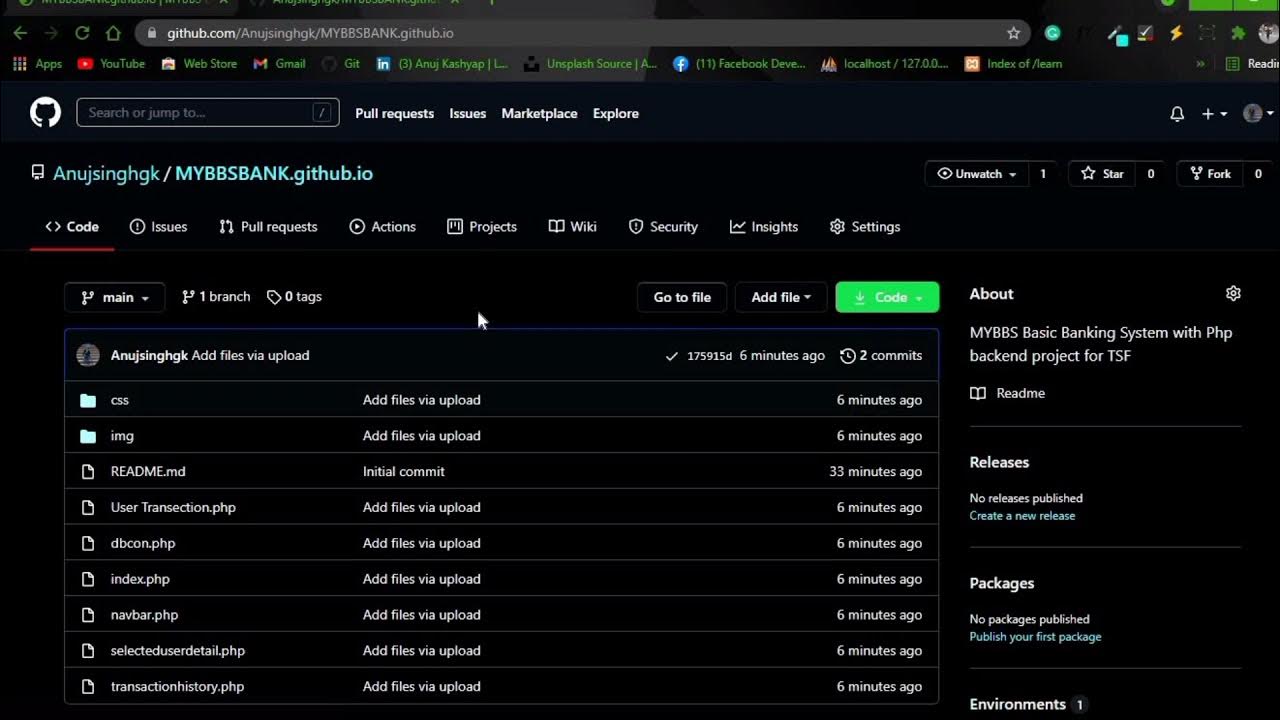
Task: Star this repository
Action: [x=1102, y=174]
